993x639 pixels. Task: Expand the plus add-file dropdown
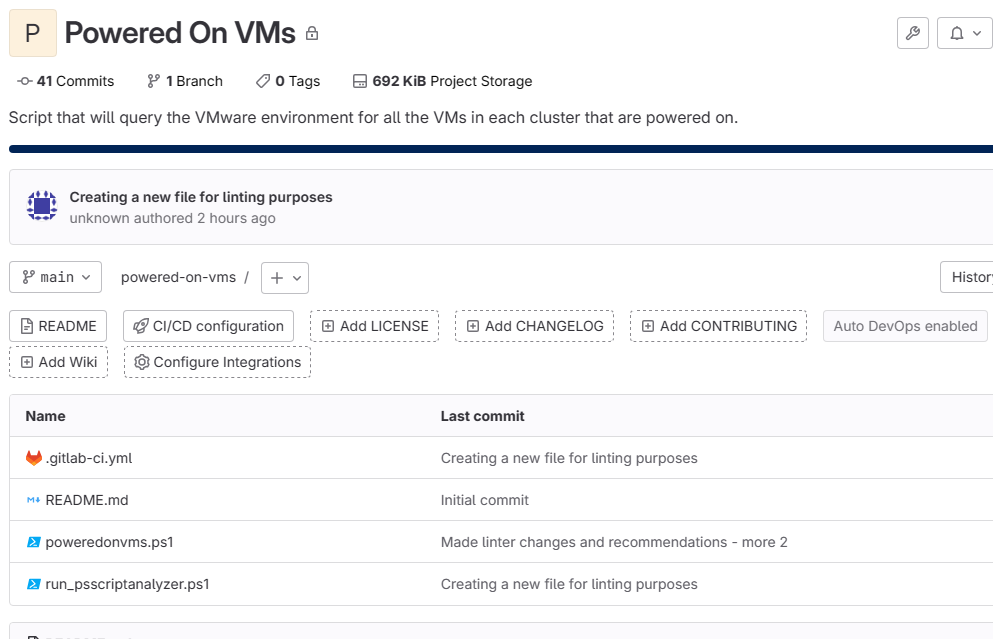(x=285, y=277)
